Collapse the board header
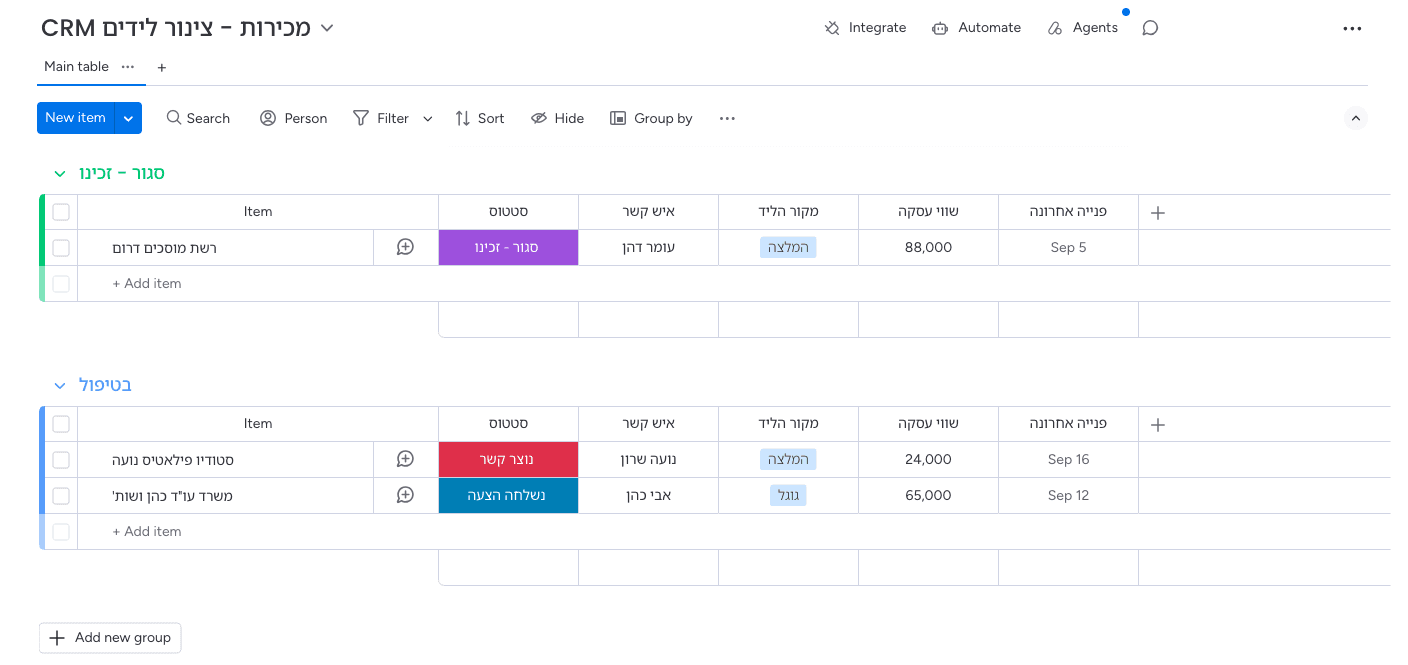 tap(1356, 118)
